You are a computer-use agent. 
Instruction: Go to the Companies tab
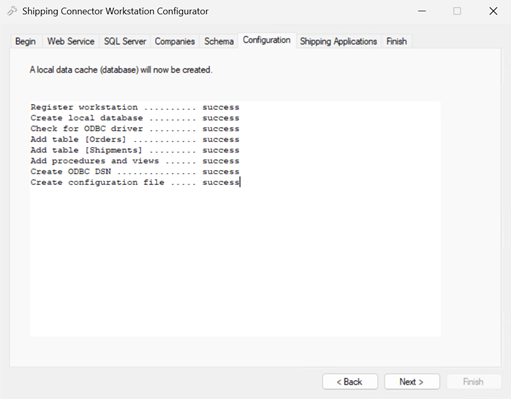pos(175,41)
